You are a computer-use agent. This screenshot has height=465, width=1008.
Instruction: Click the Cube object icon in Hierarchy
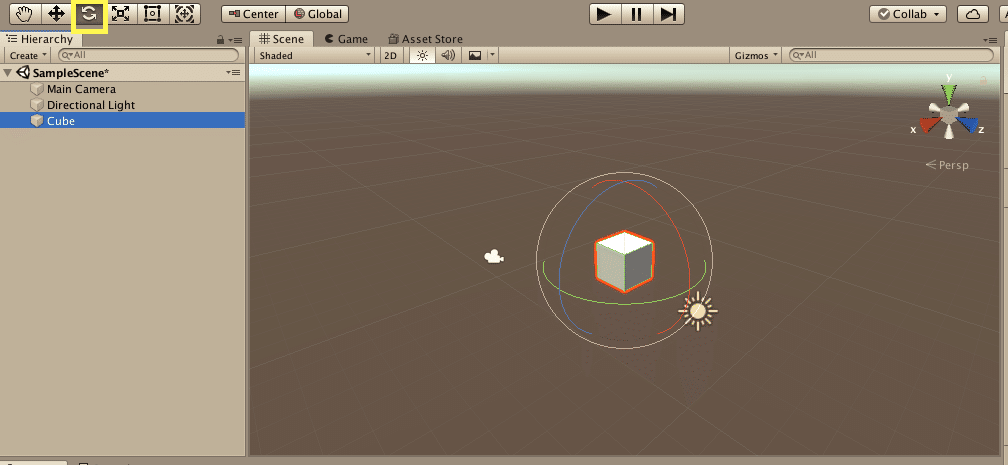[37, 120]
